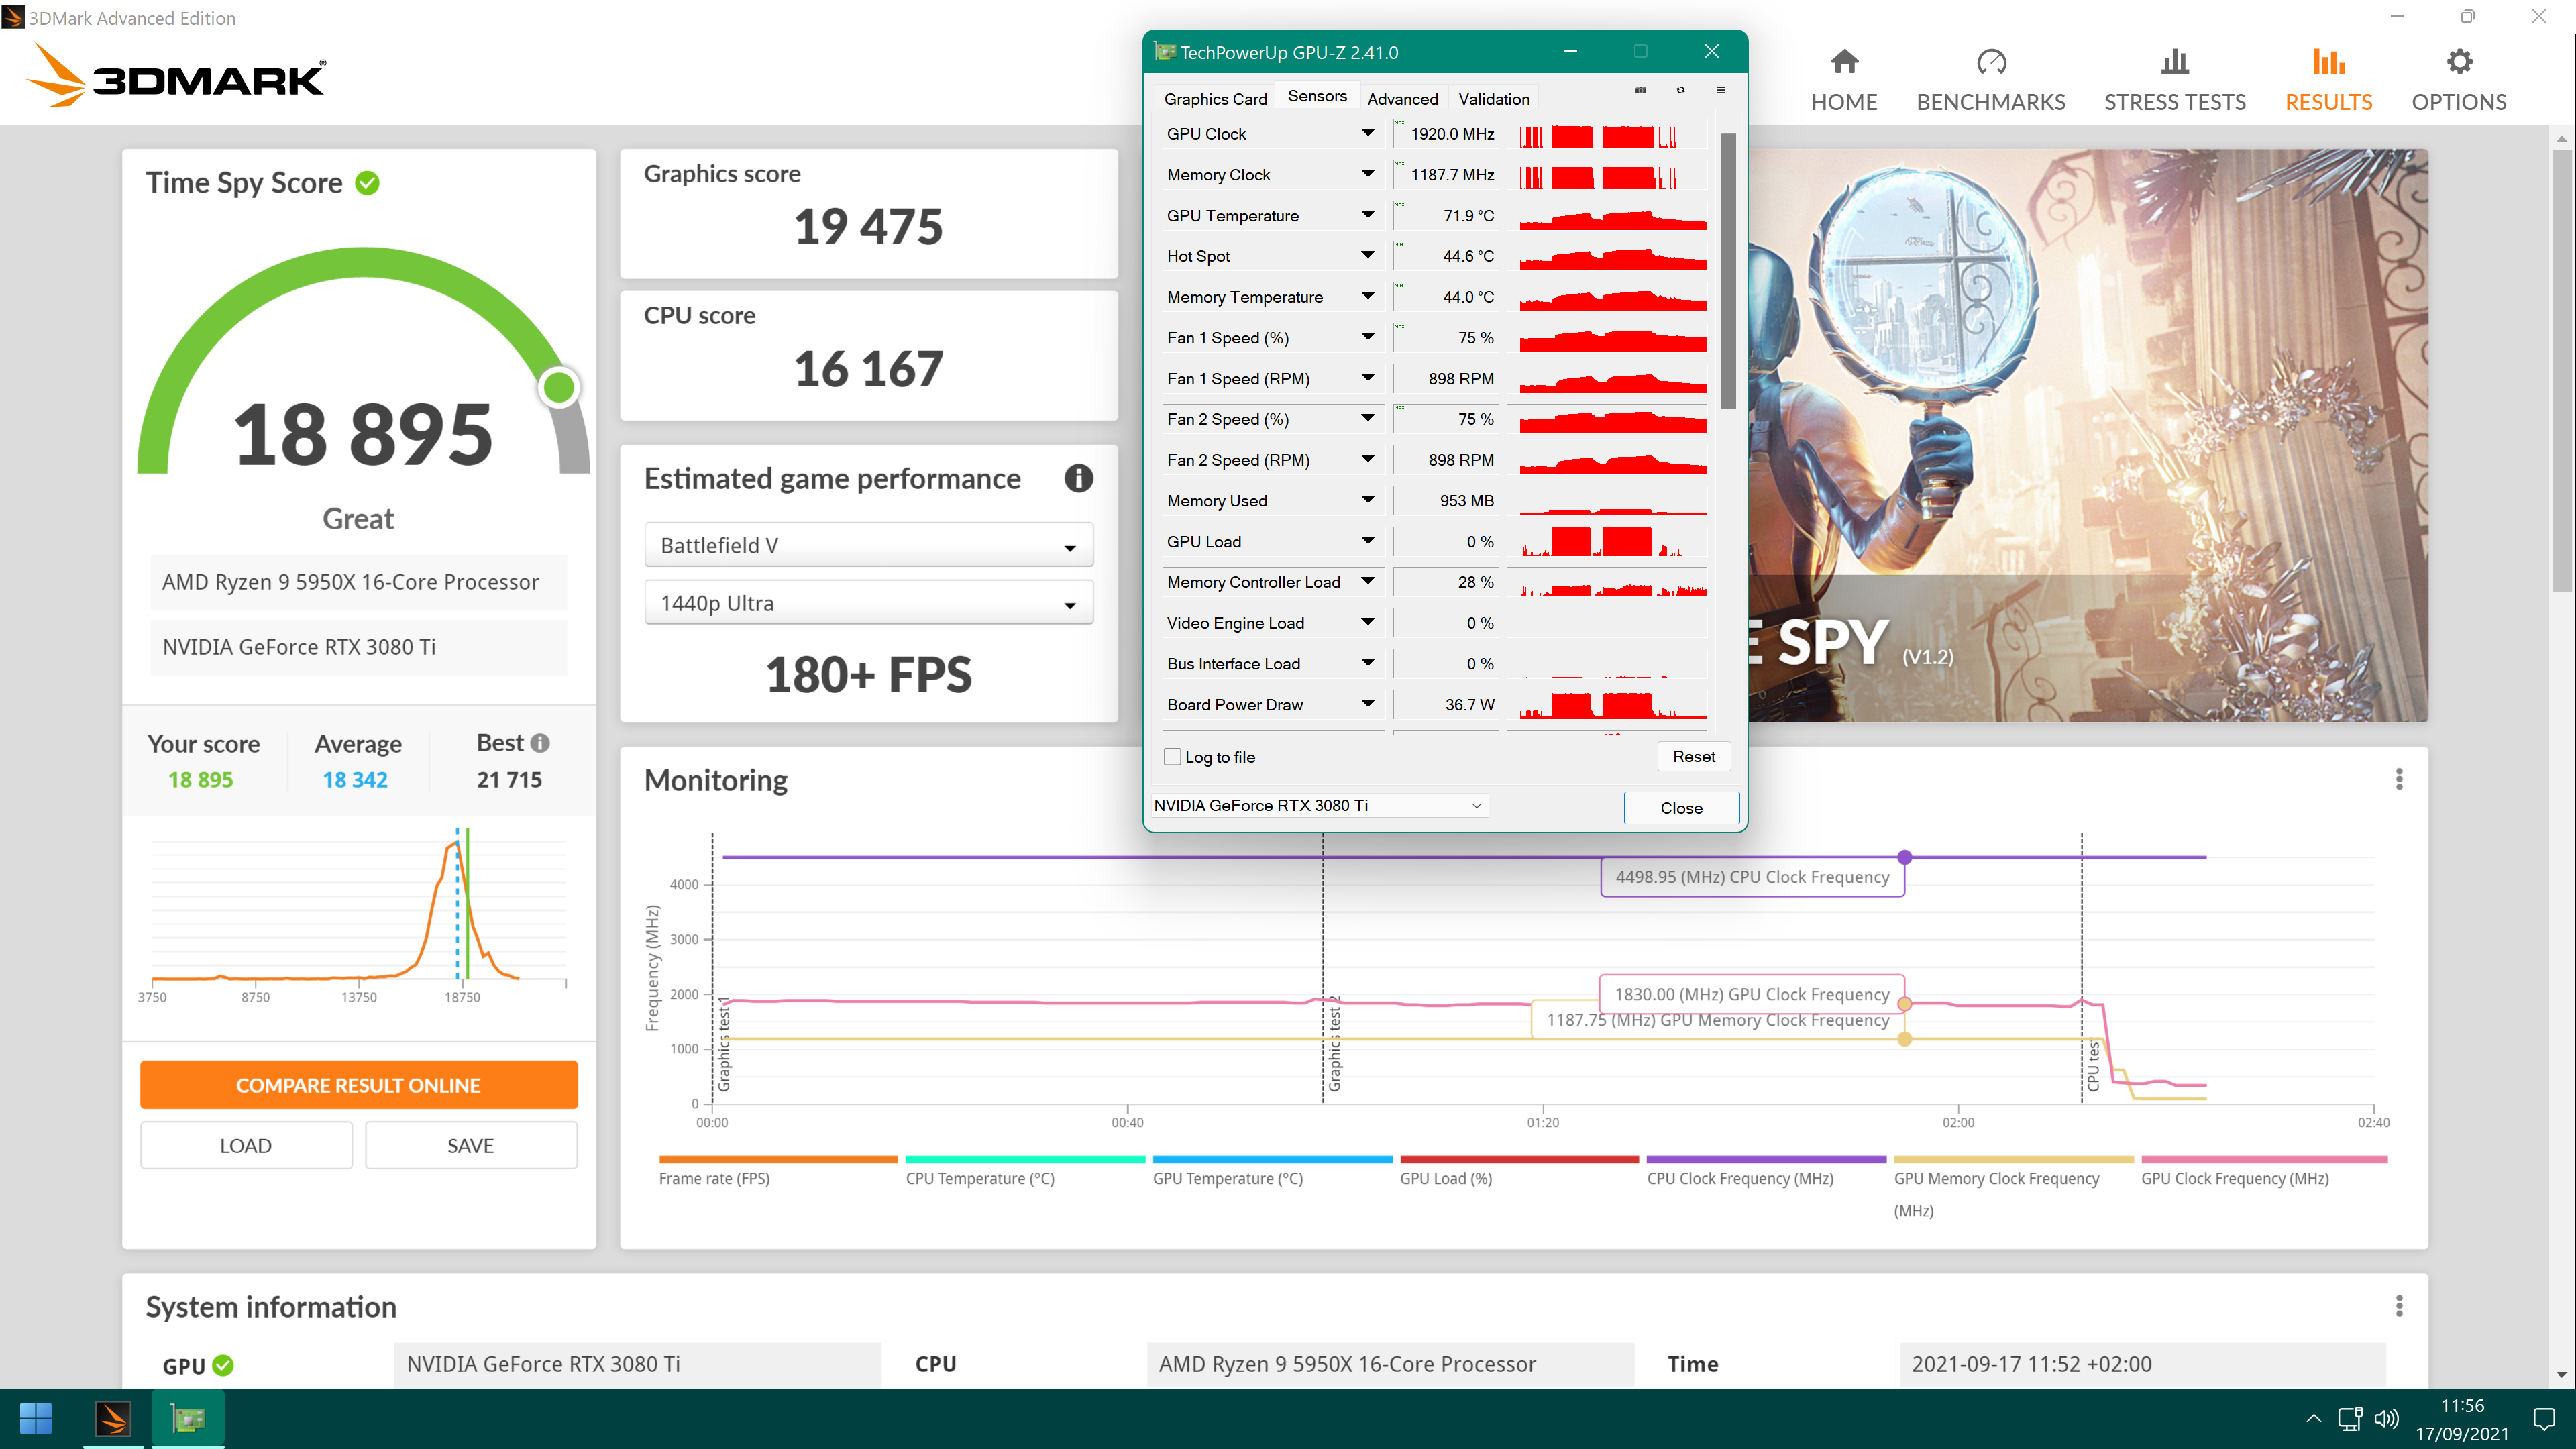Open the notification center

coord(2543,1419)
